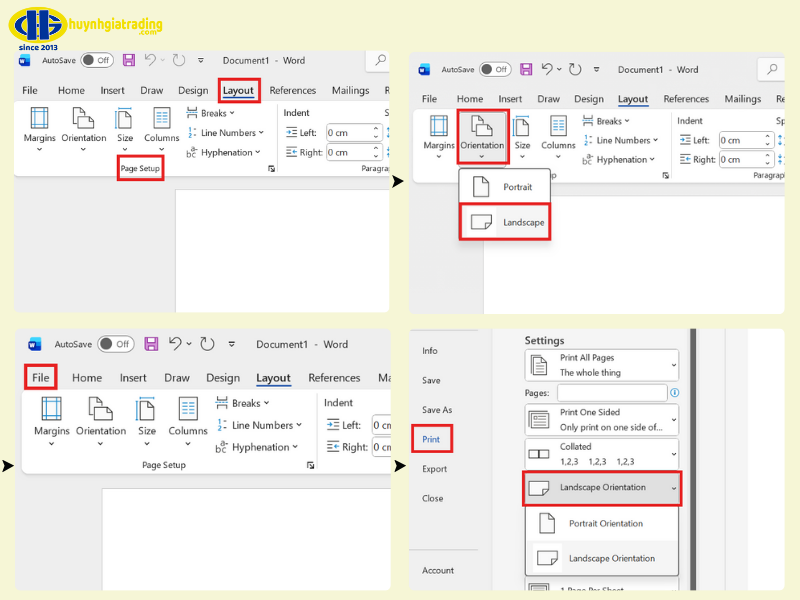Choose the Portrait page icon in Orientation menu

click(481, 187)
